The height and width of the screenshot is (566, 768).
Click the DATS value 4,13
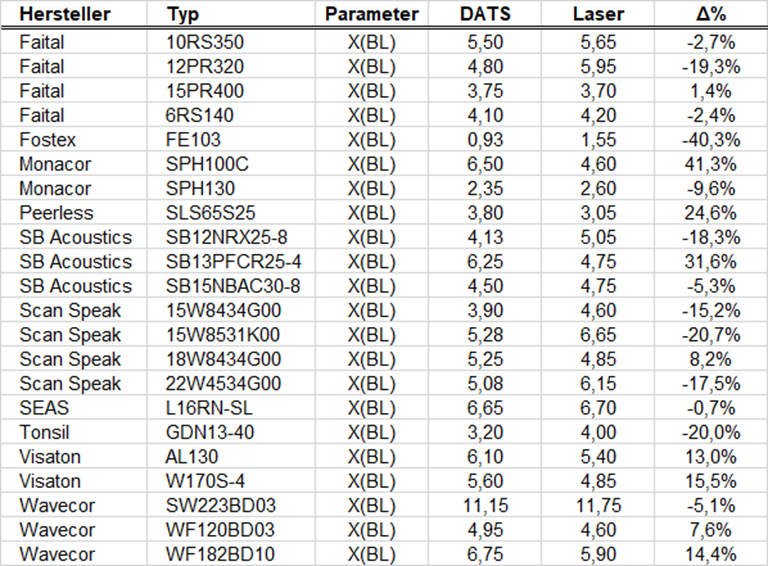click(485, 237)
